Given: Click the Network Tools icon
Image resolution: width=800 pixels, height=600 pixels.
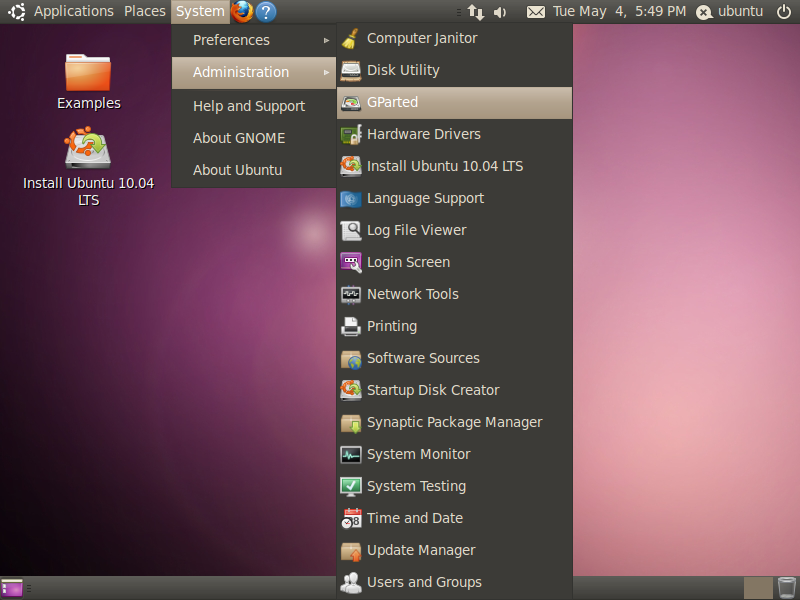Looking at the screenshot, I should tap(351, 294).
